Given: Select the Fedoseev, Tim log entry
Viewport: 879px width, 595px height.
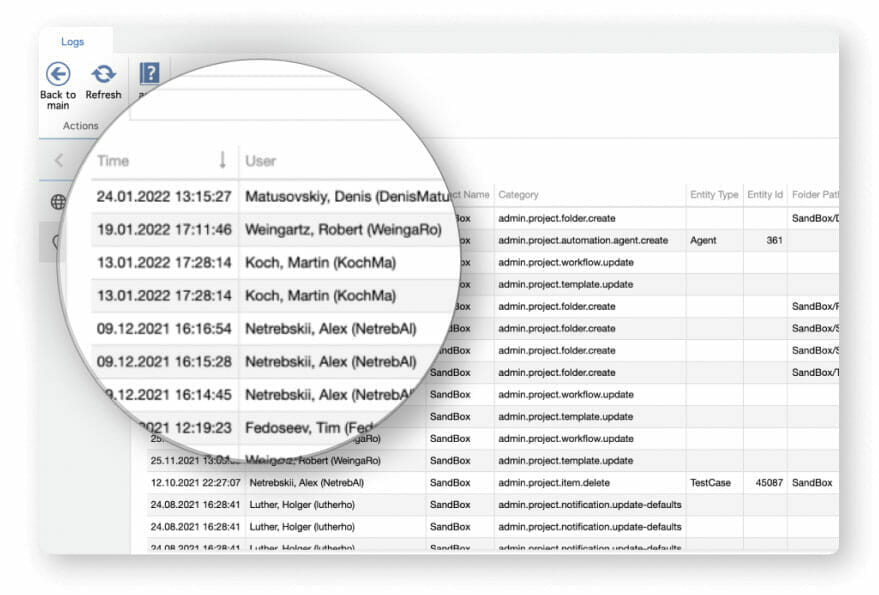Looking at the screenshot, I should (300, 420).
